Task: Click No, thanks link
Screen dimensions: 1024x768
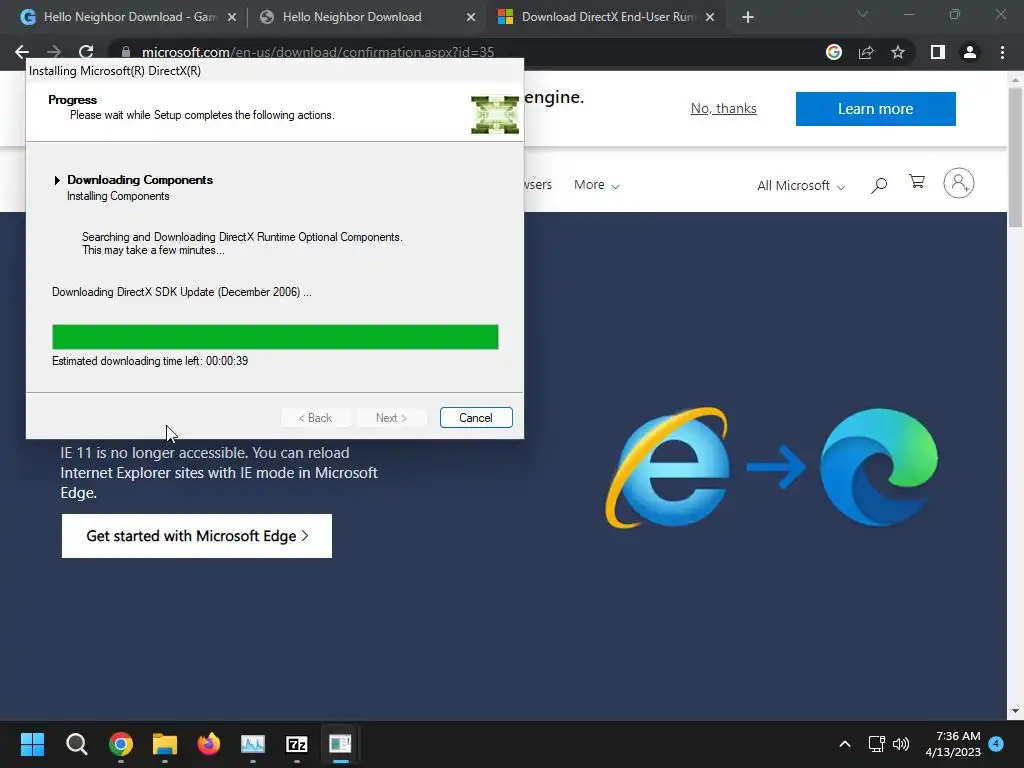Action: [724, 108]
